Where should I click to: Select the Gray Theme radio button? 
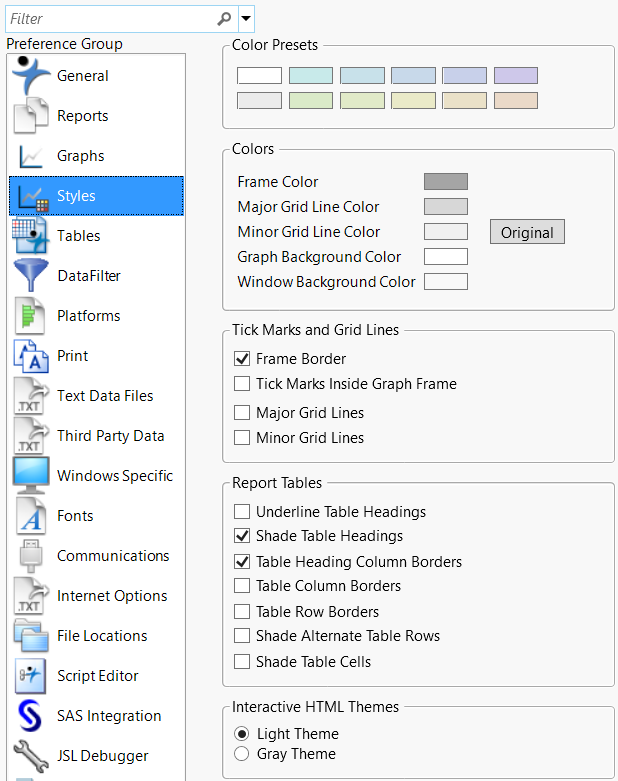[241, 754]
